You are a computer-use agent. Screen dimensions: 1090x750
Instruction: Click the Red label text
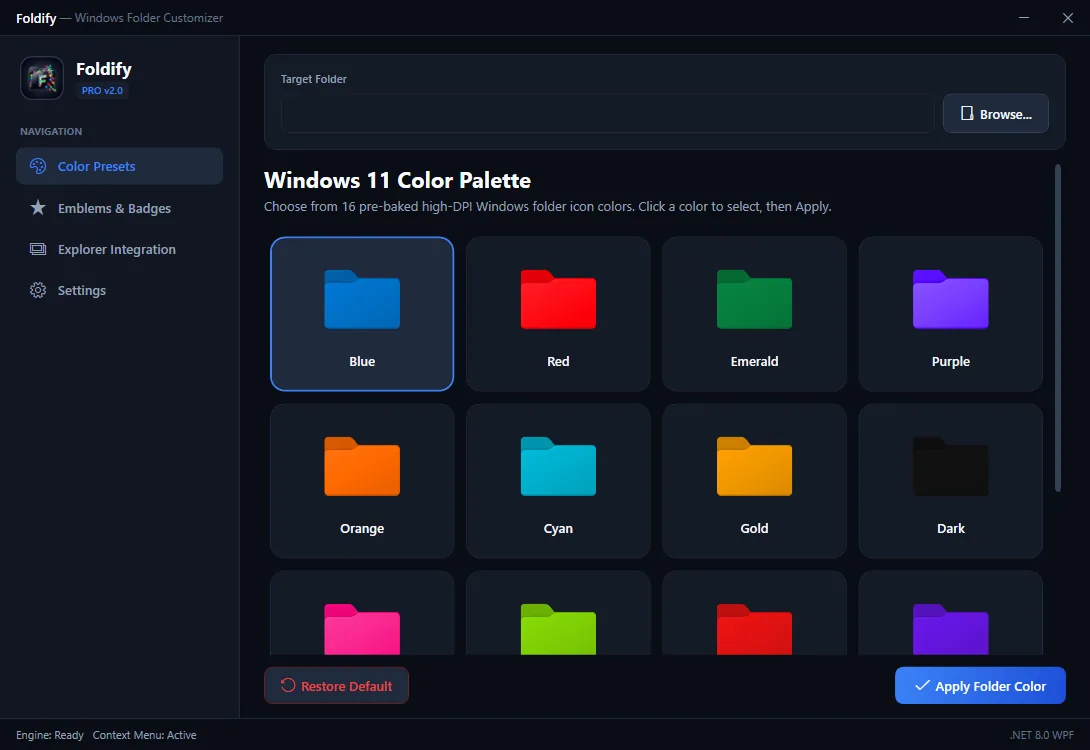[x=558, y=361]
